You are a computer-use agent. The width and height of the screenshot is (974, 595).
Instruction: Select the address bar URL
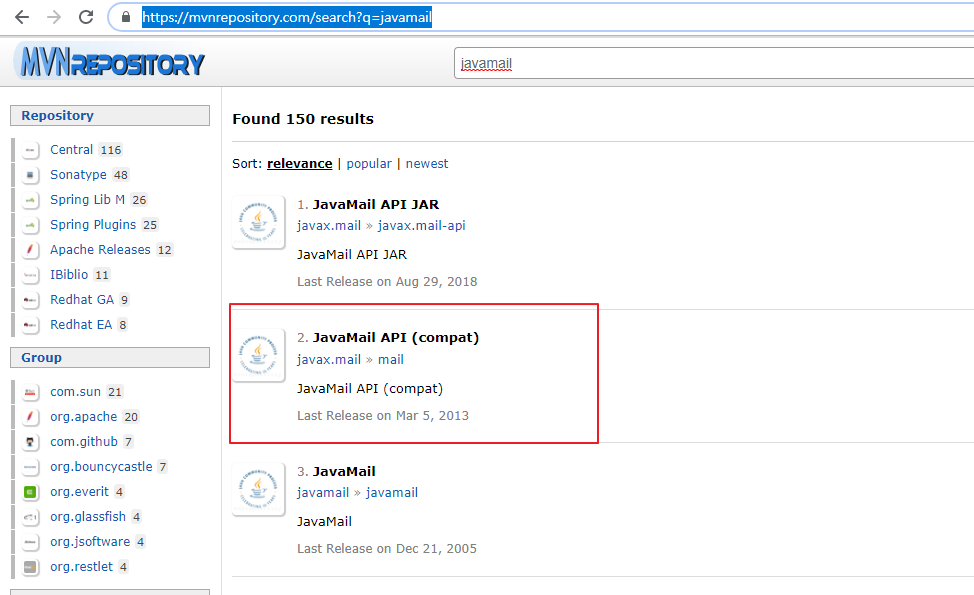(x=287, y=17)
